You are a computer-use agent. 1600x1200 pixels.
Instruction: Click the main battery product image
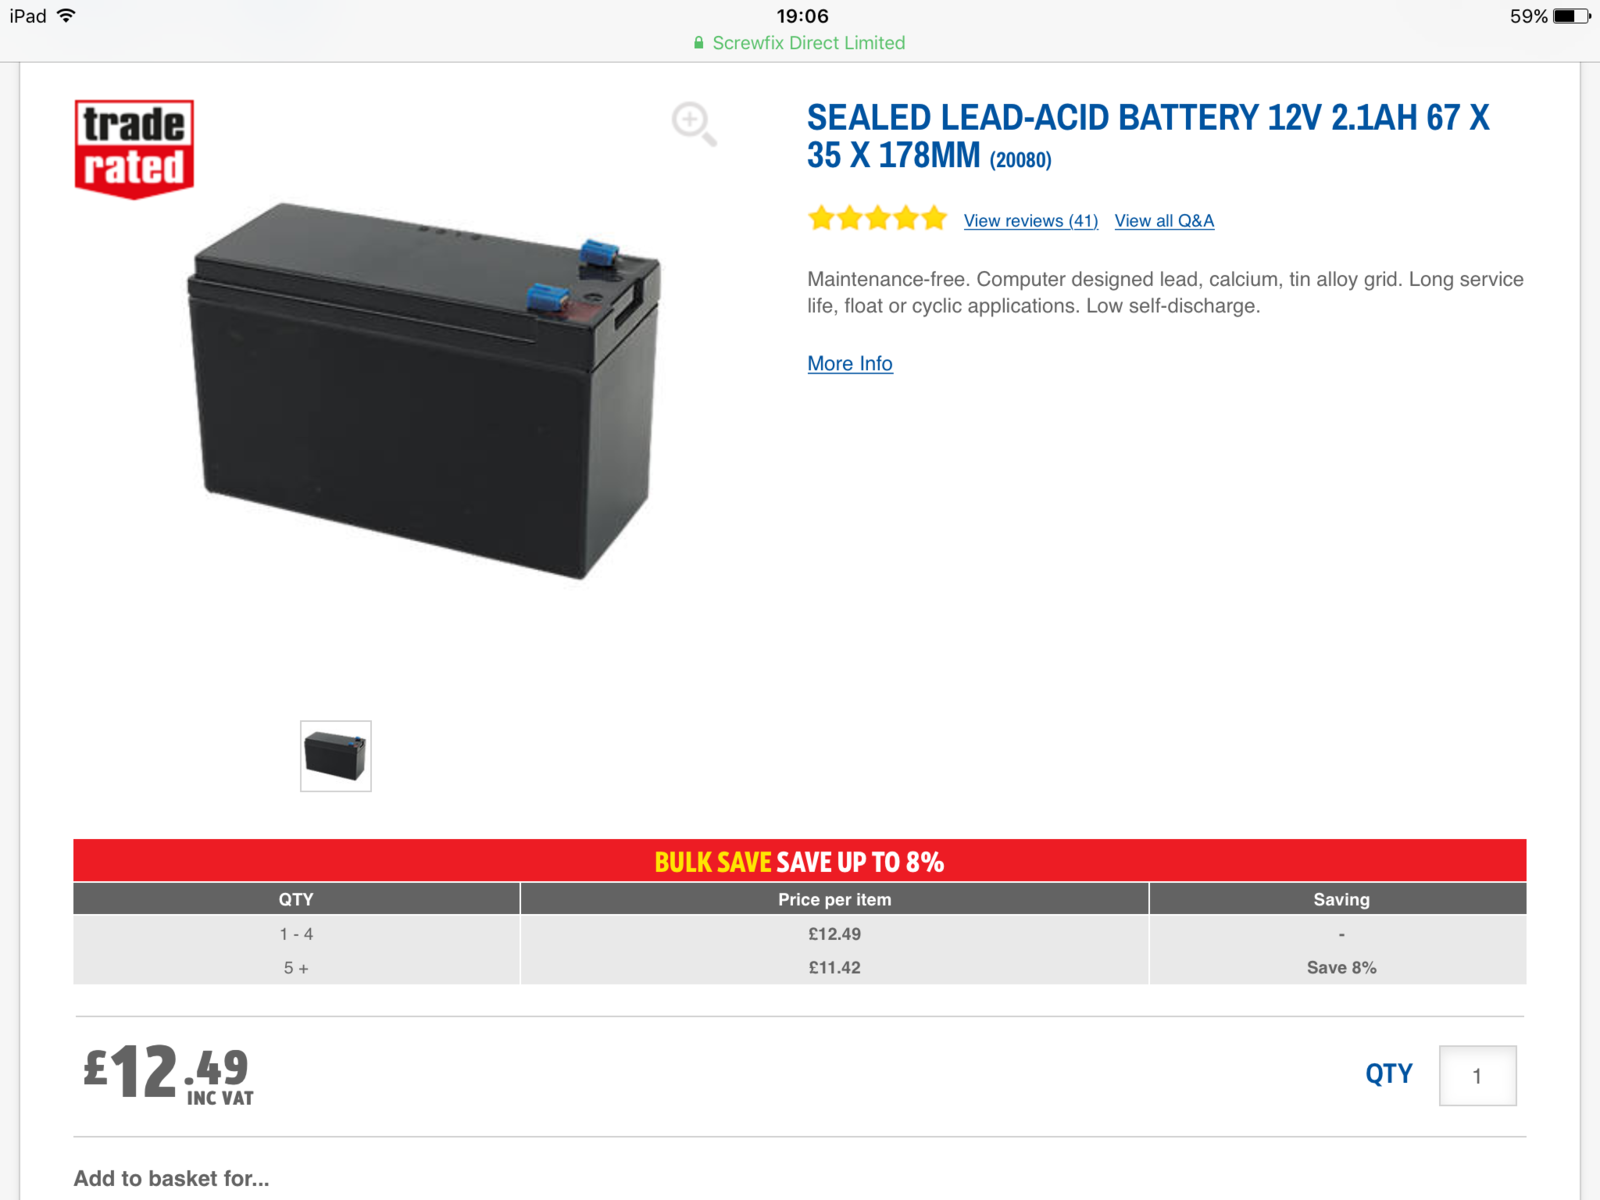[x=425, y=390]
